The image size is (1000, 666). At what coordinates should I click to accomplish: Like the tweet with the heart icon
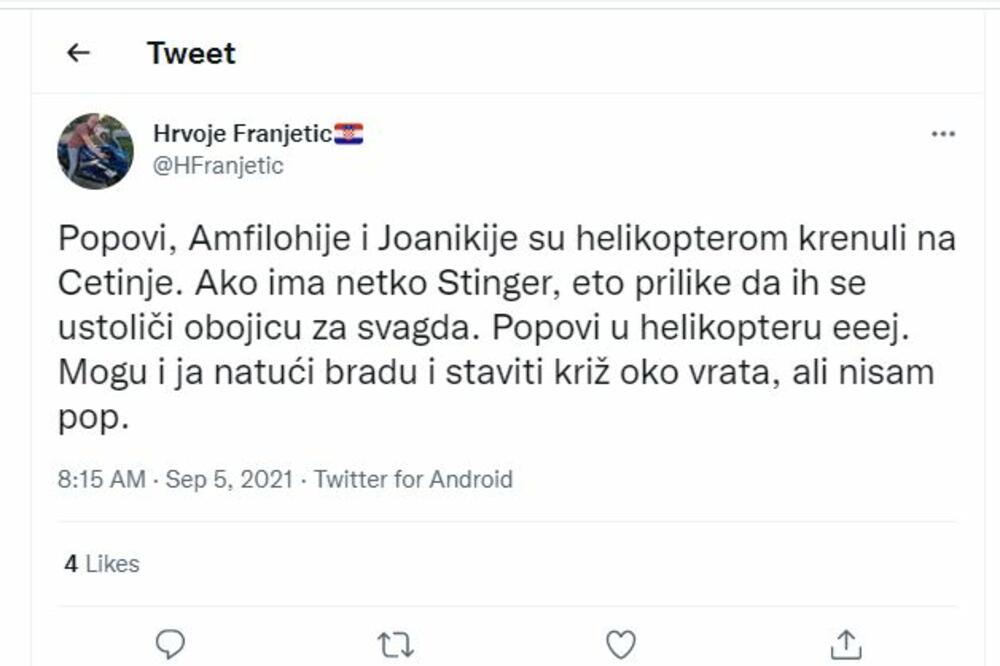click(x=620, y=644)
